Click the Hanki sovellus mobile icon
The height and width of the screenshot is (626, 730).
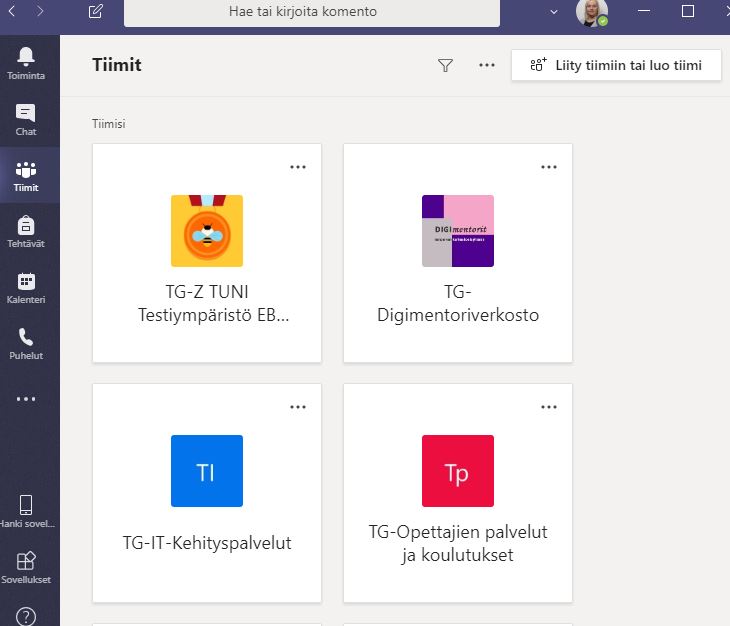[26, 510]
